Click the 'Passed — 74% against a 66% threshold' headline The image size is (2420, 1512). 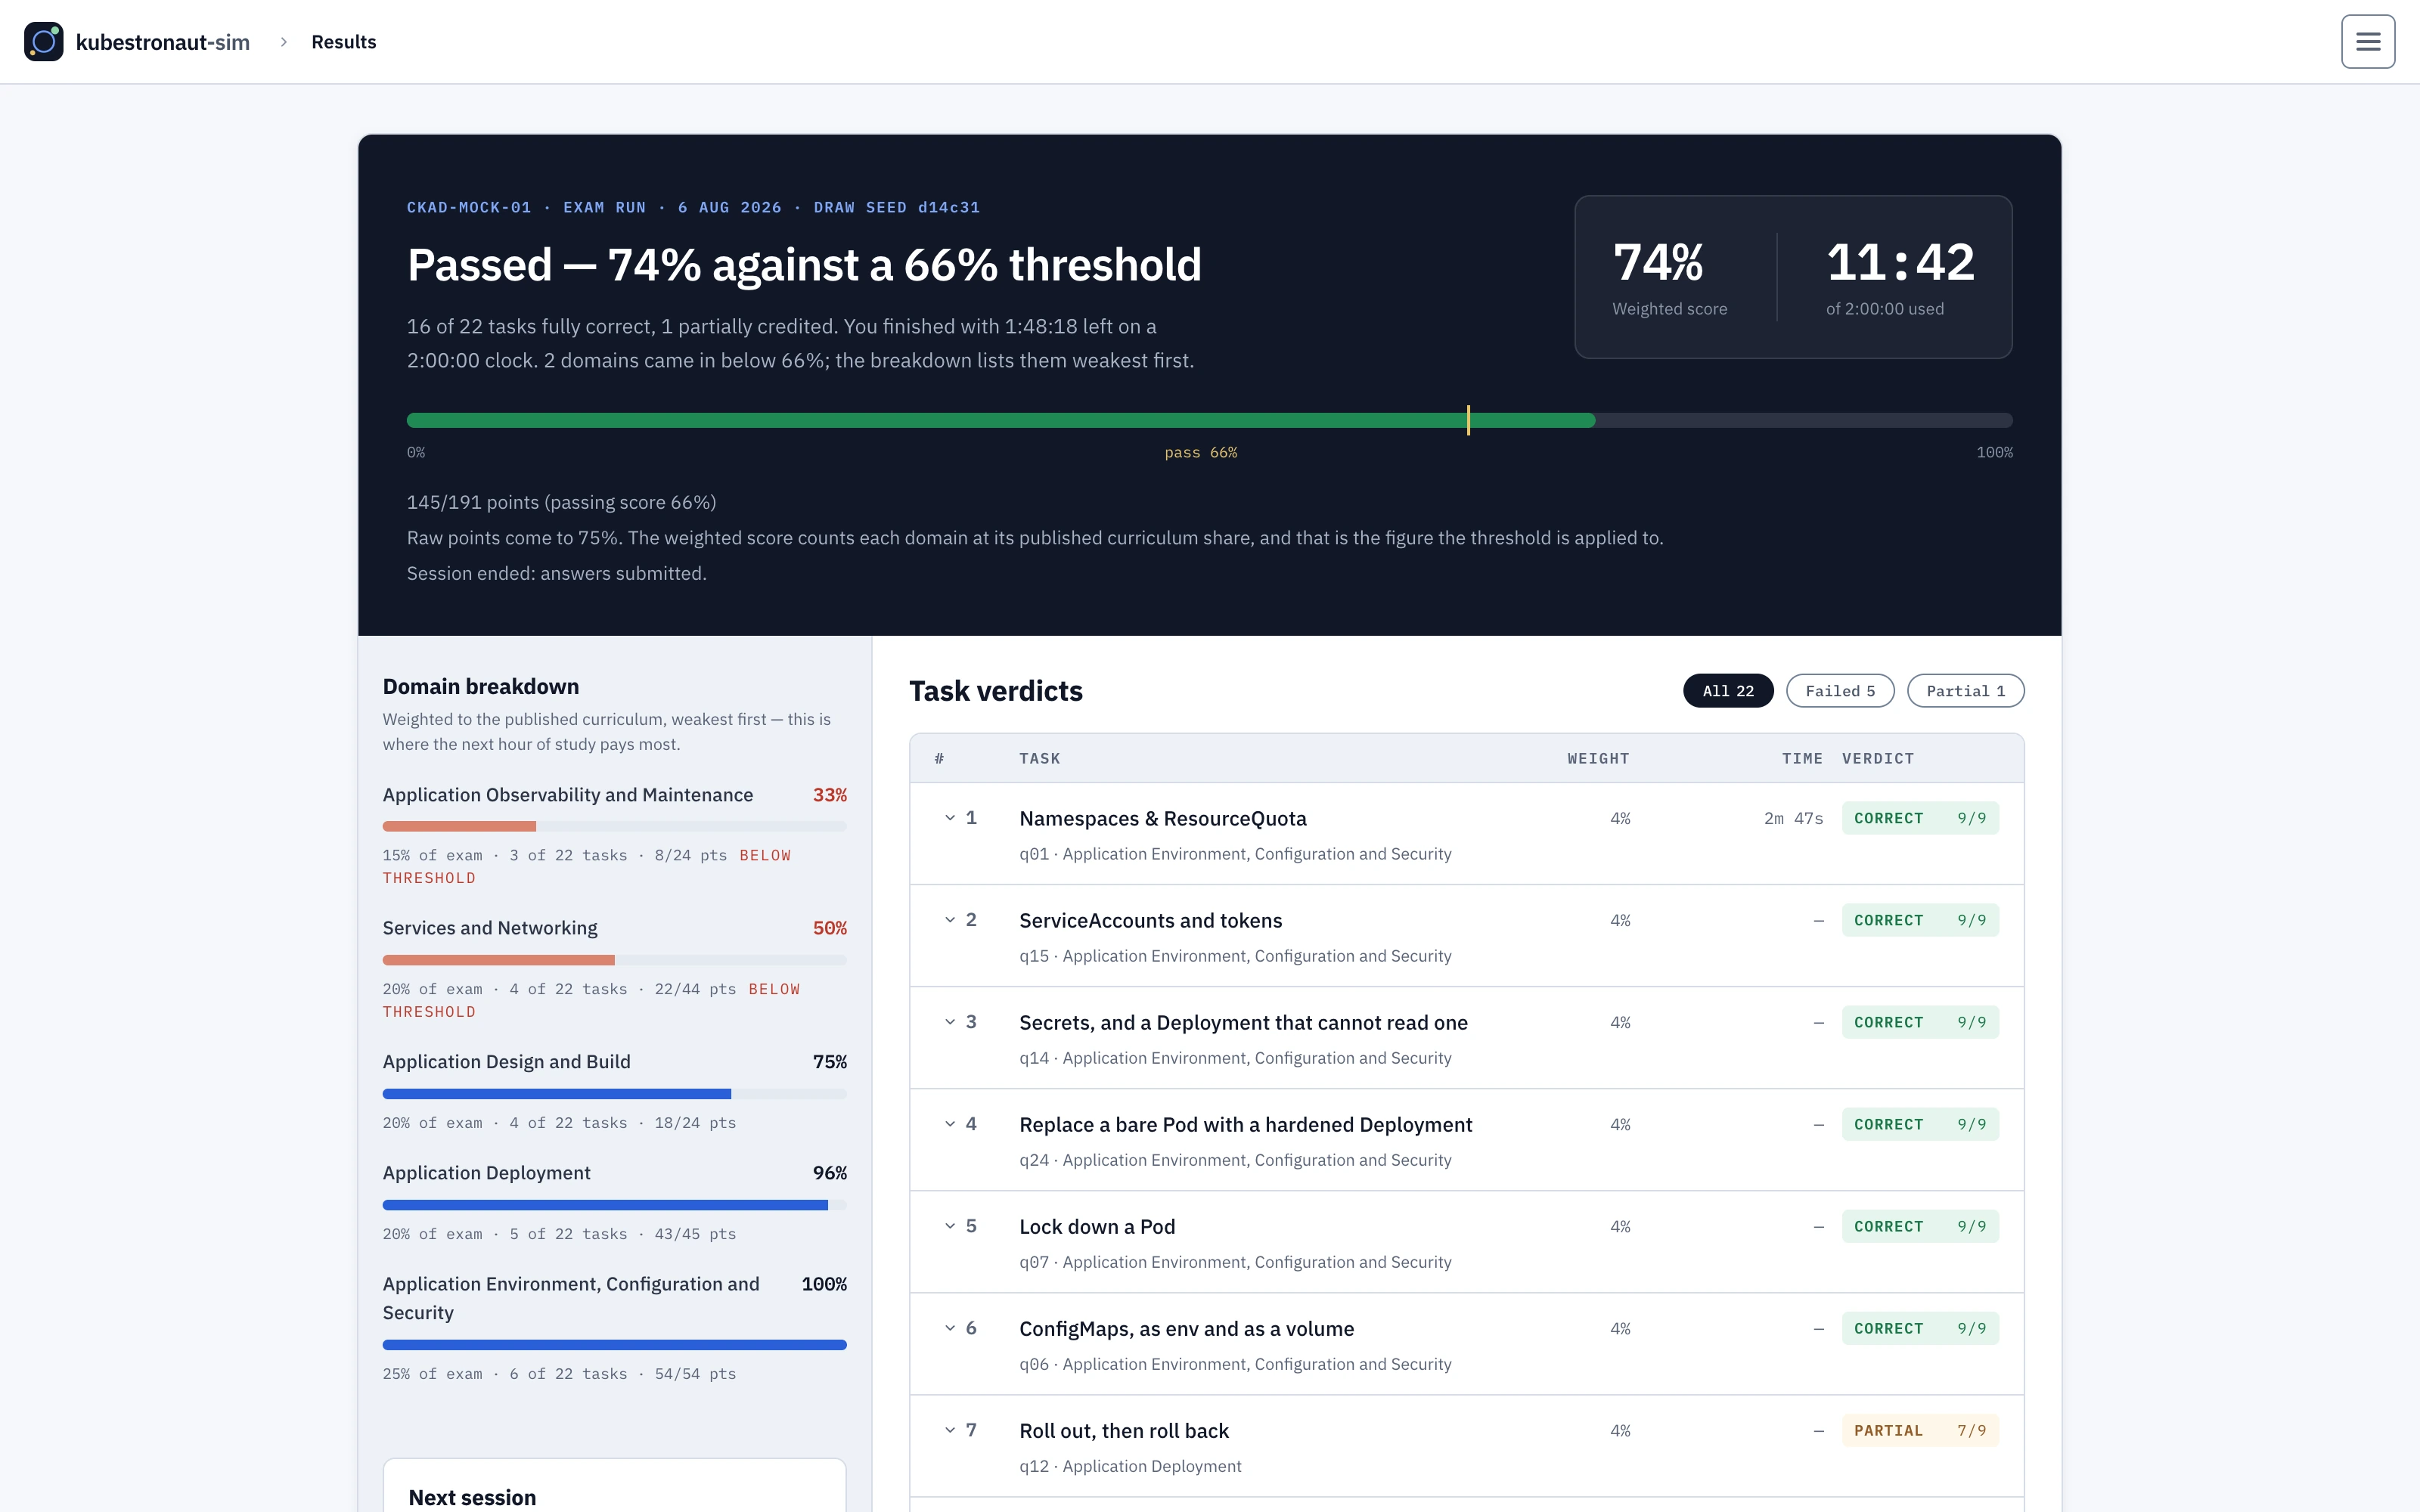click(x=804, y=265)
